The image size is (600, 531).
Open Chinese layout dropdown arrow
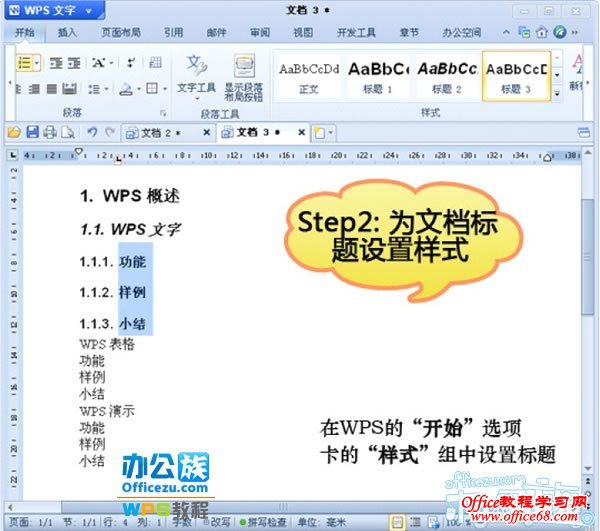click(x=111, y=63)
